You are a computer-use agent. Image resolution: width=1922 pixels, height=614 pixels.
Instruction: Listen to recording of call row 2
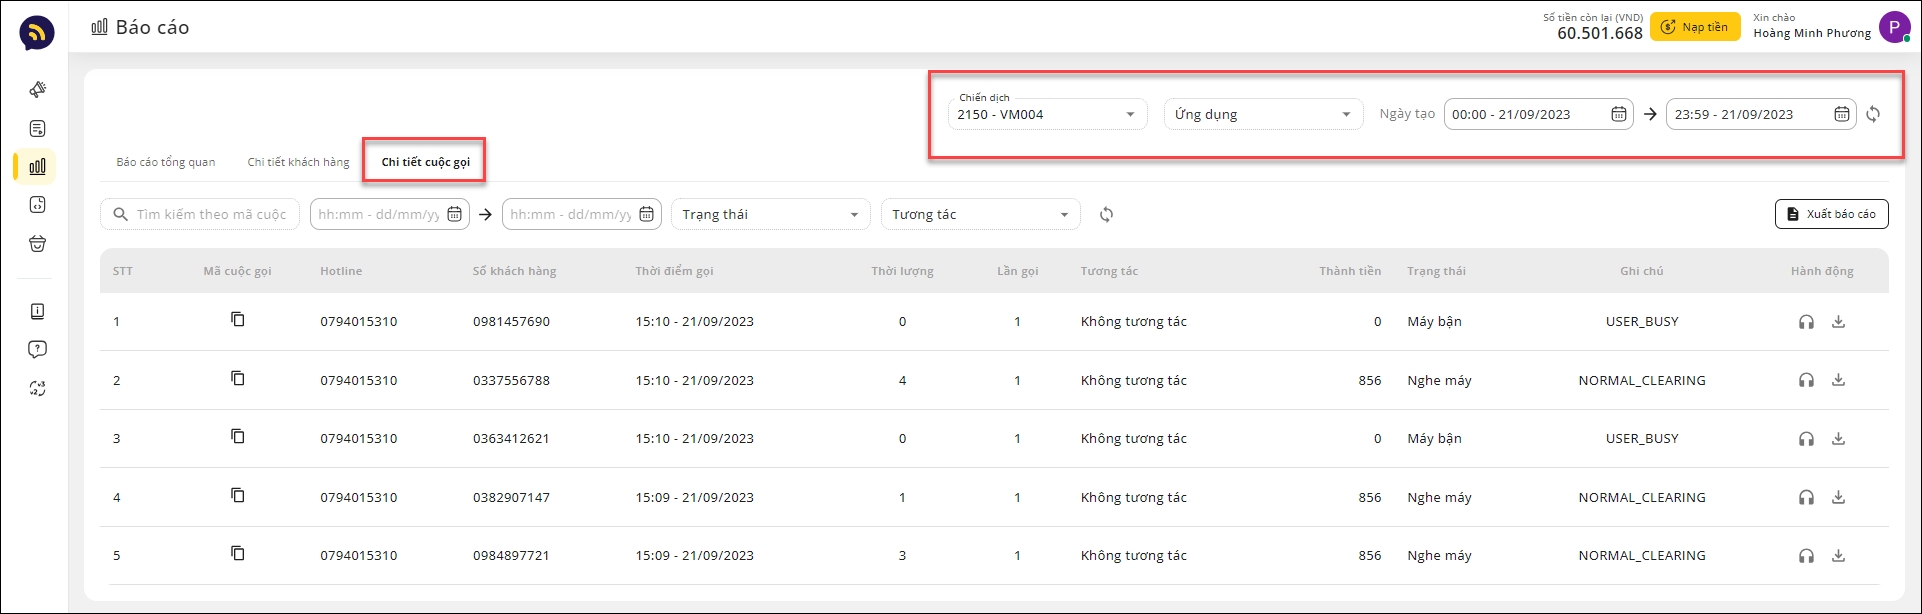[x=1806, y=380]
